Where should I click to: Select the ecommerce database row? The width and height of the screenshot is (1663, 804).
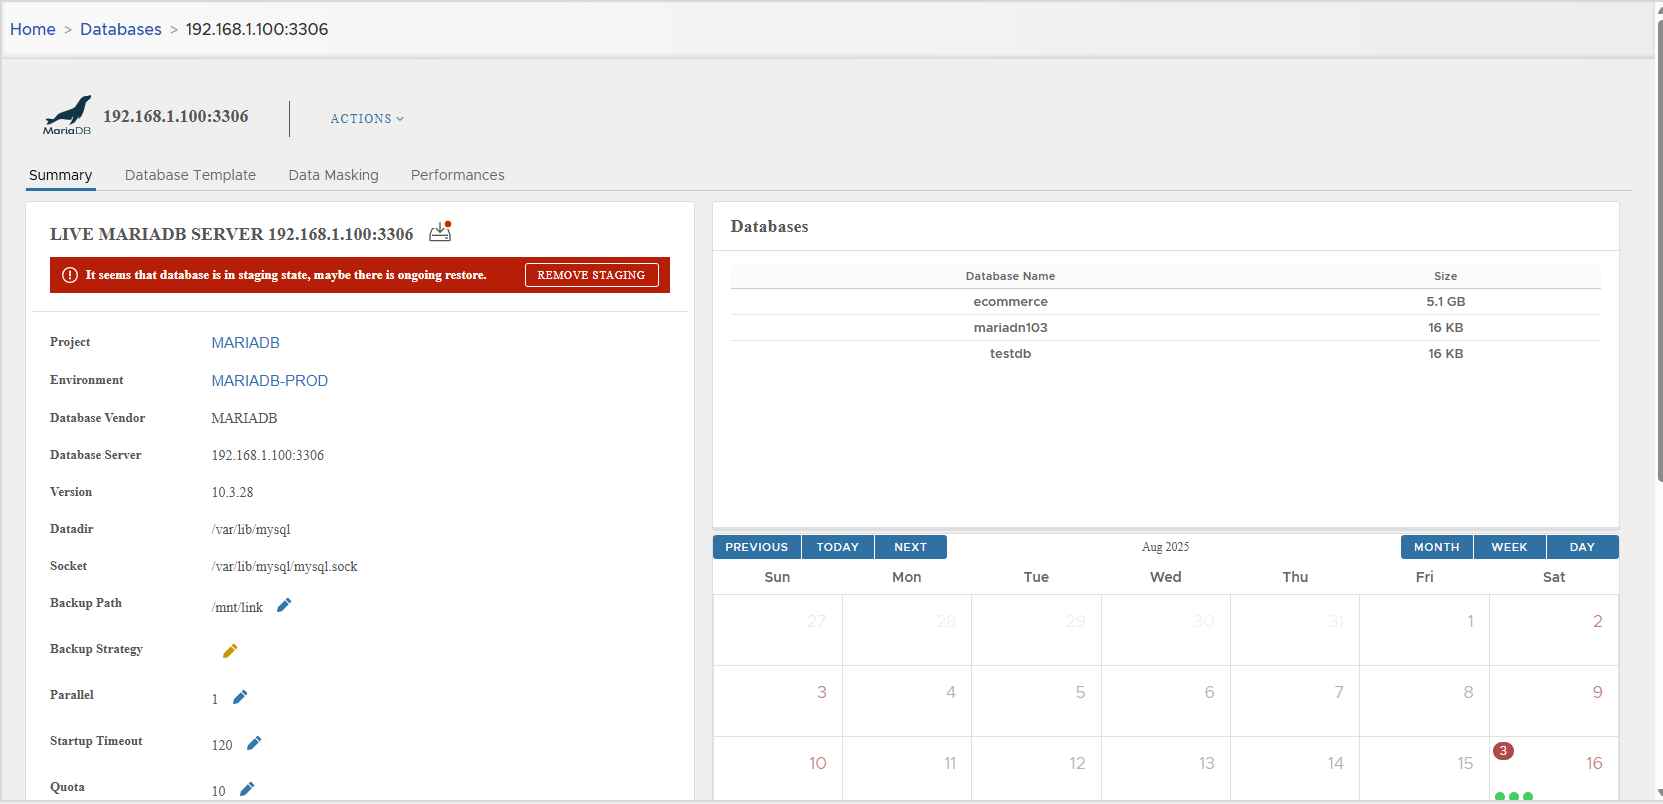click(x=1010, y=302)
